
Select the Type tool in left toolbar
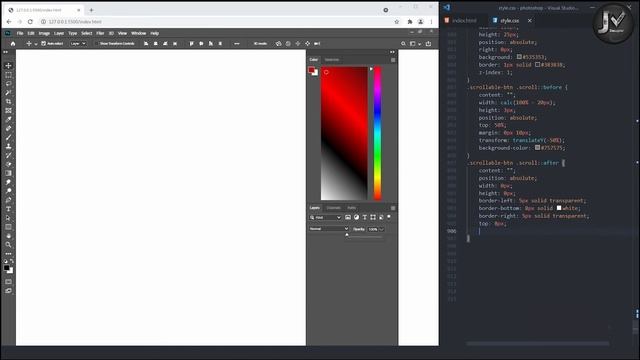pos(8,209)
